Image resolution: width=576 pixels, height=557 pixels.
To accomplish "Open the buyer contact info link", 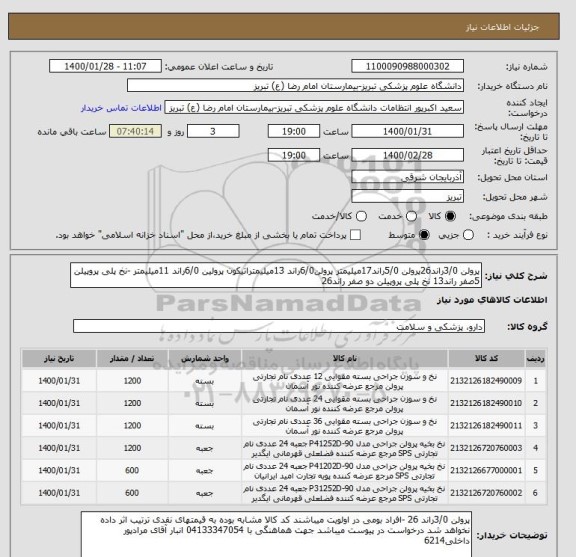I will (121, 108).
